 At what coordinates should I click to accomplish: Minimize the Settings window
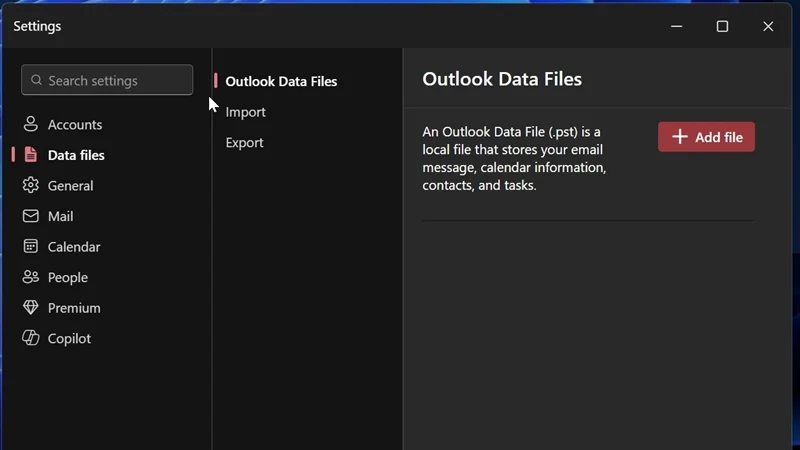677,26
